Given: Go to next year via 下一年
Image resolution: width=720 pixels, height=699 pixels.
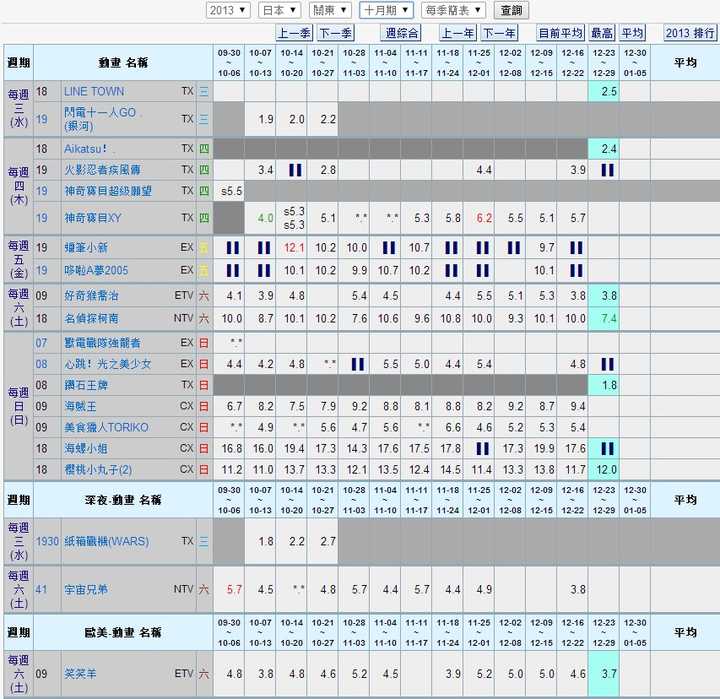Looking at the screenshot, I should [x=499, y=33].
